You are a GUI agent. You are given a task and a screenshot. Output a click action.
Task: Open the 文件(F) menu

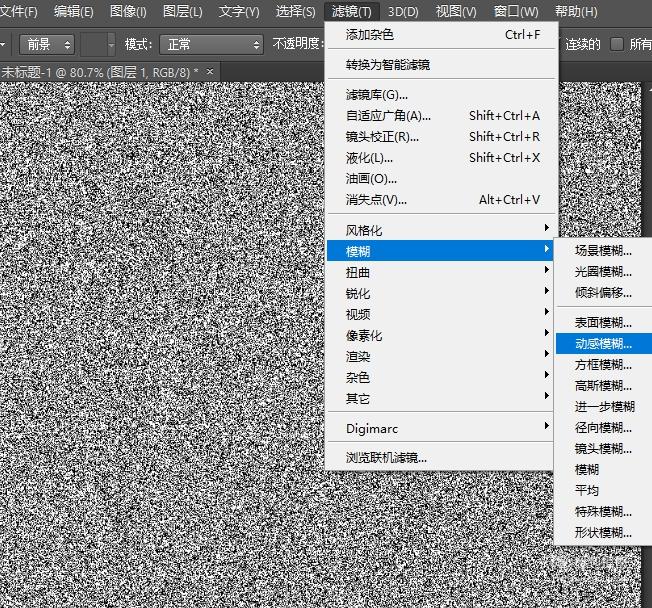point(19,11)
